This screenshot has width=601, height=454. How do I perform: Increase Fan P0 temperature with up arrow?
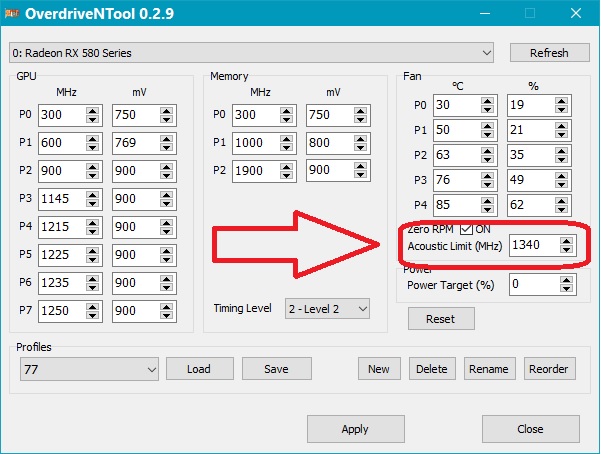click(488, 101)
